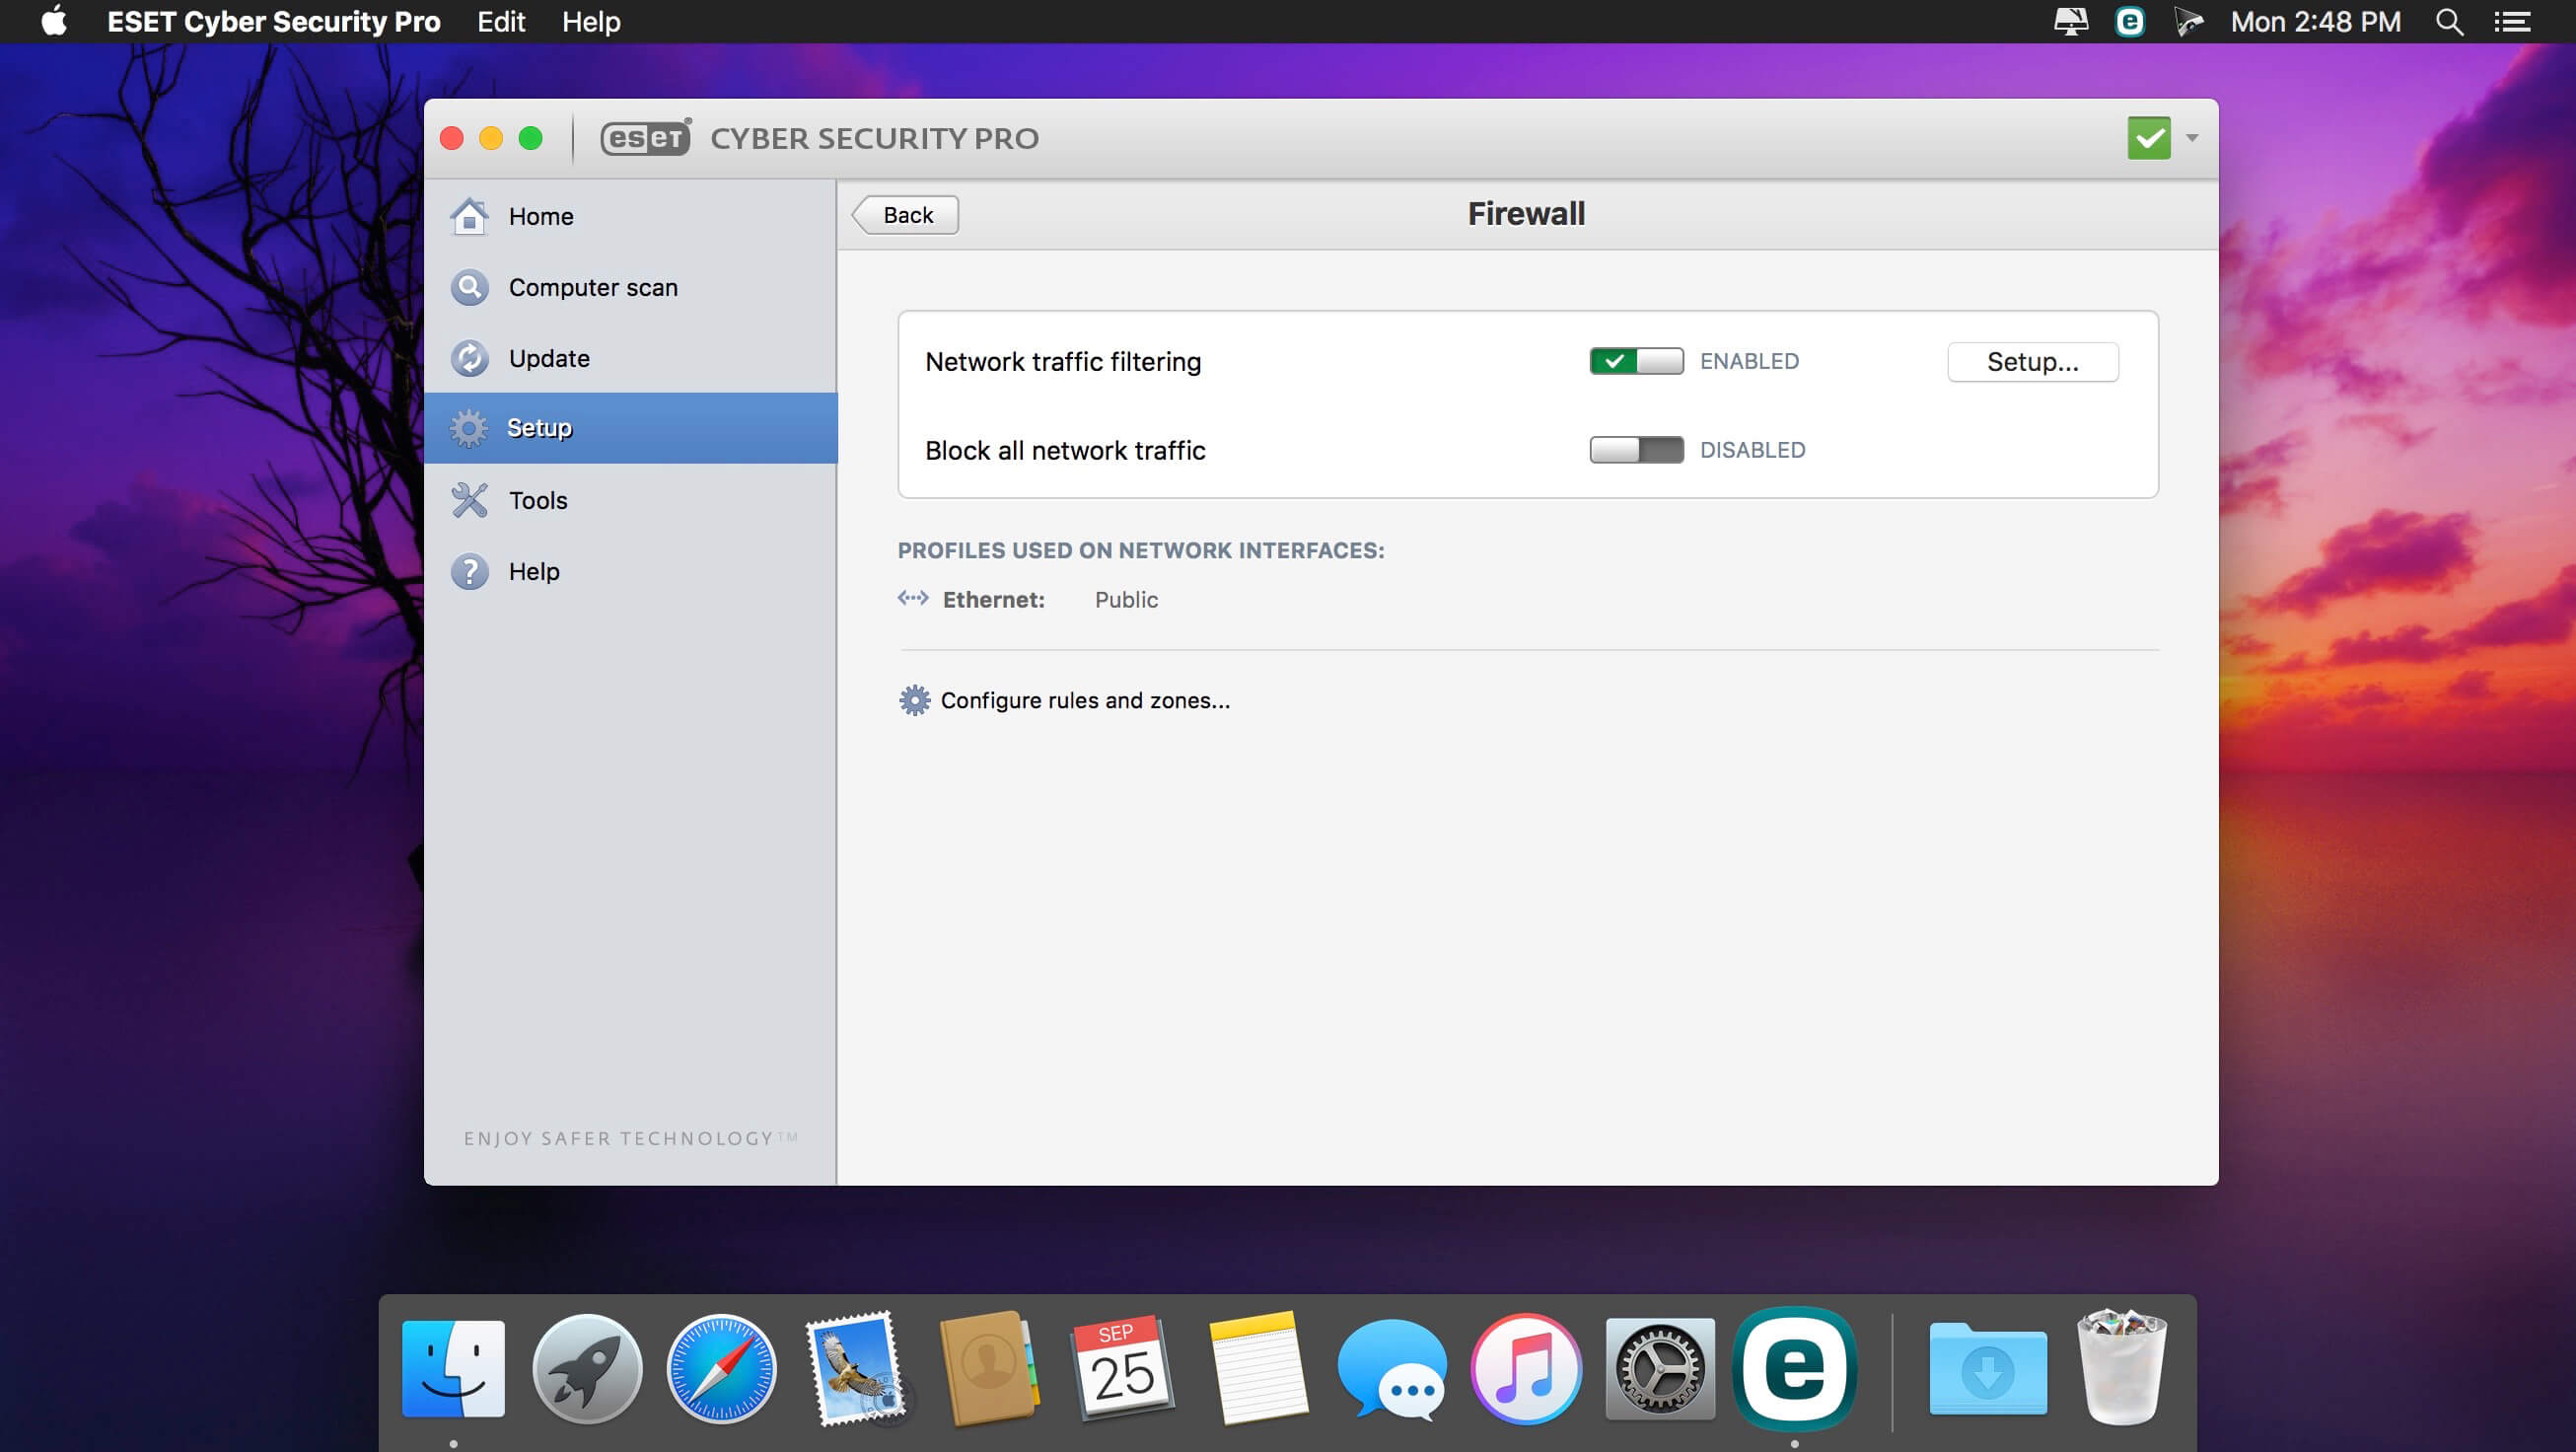Open the Apple menu

coord(54,21)
